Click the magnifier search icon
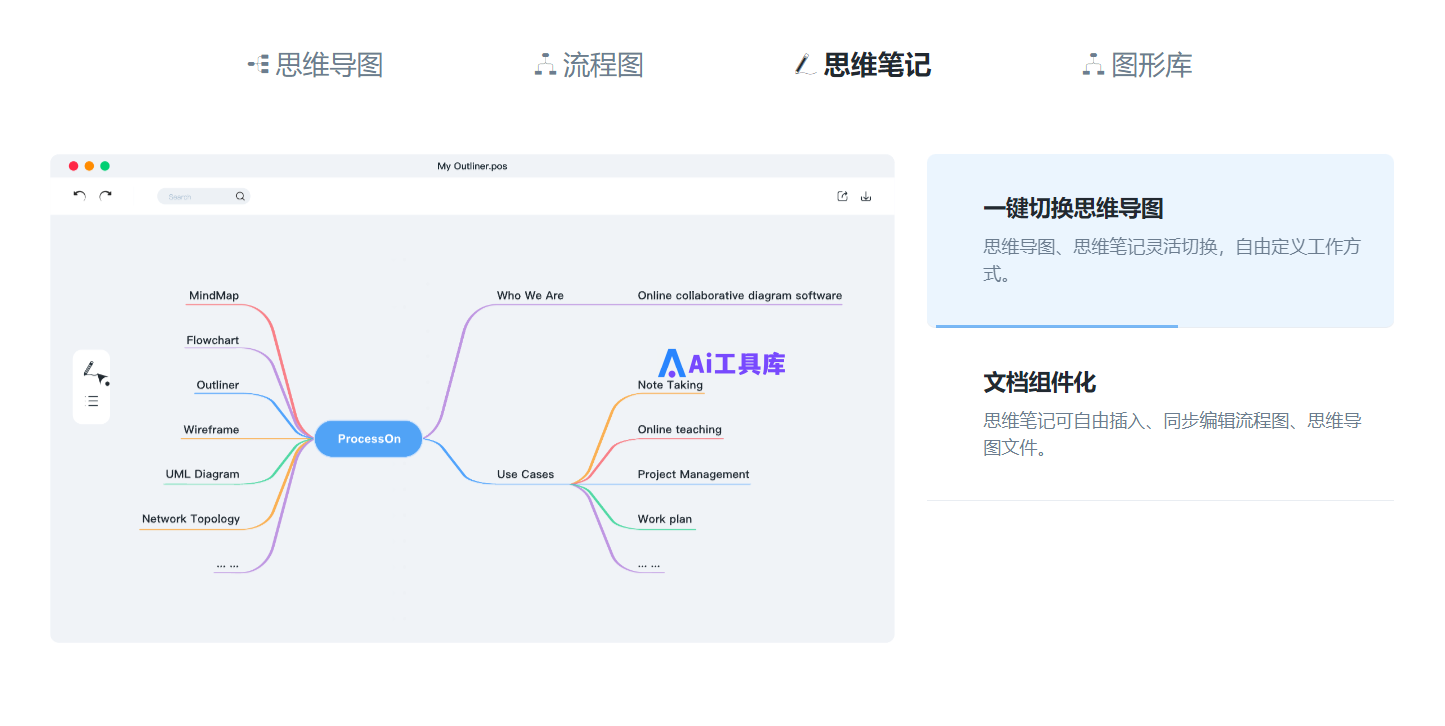Image resolution: width=1445 pixels, height=726 pixels. click(x=240, y=196)
